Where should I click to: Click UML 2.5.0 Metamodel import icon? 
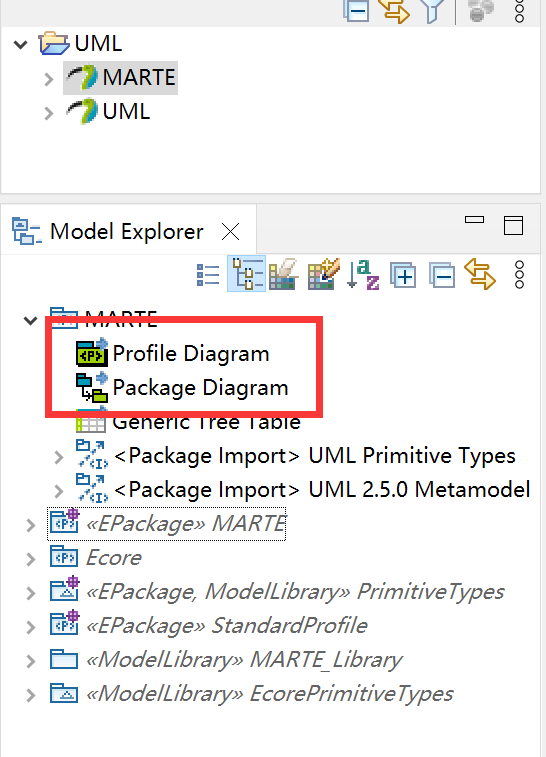[92, 489]
